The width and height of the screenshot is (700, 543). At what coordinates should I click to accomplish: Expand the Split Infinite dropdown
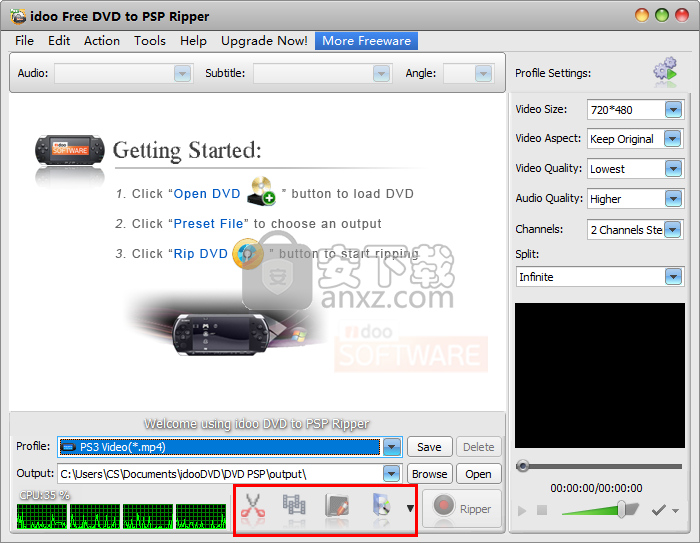point(673,276)
